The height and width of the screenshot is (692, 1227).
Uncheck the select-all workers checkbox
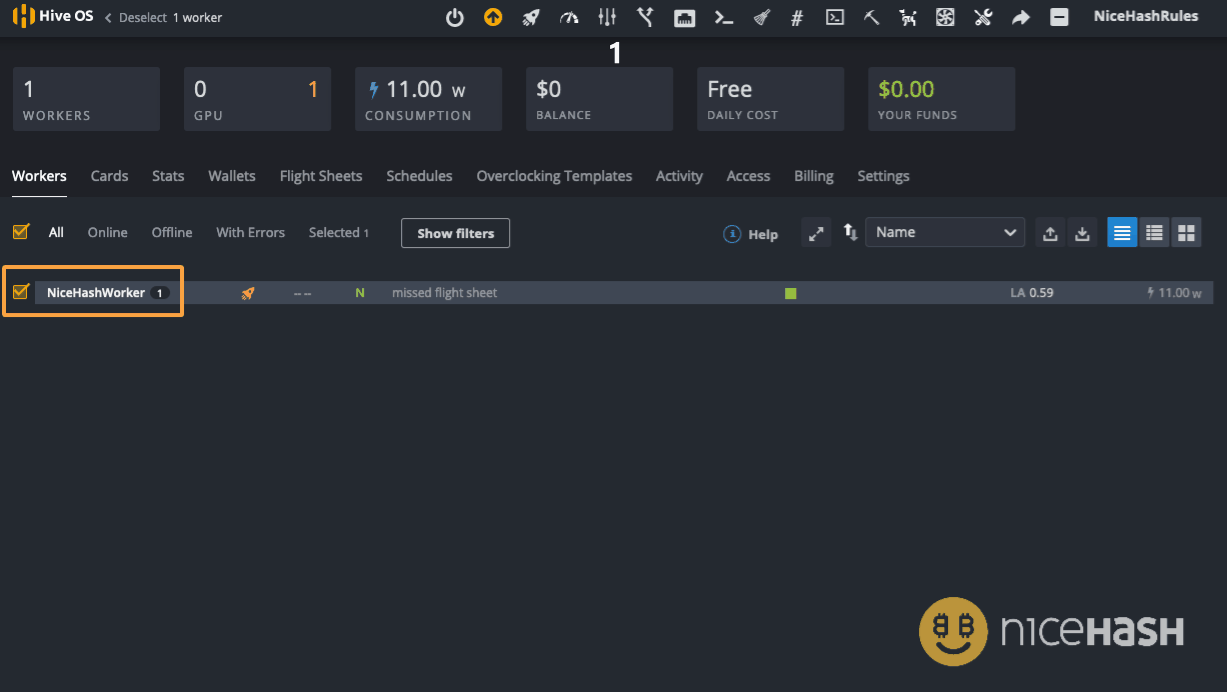(x=20, y=231)
